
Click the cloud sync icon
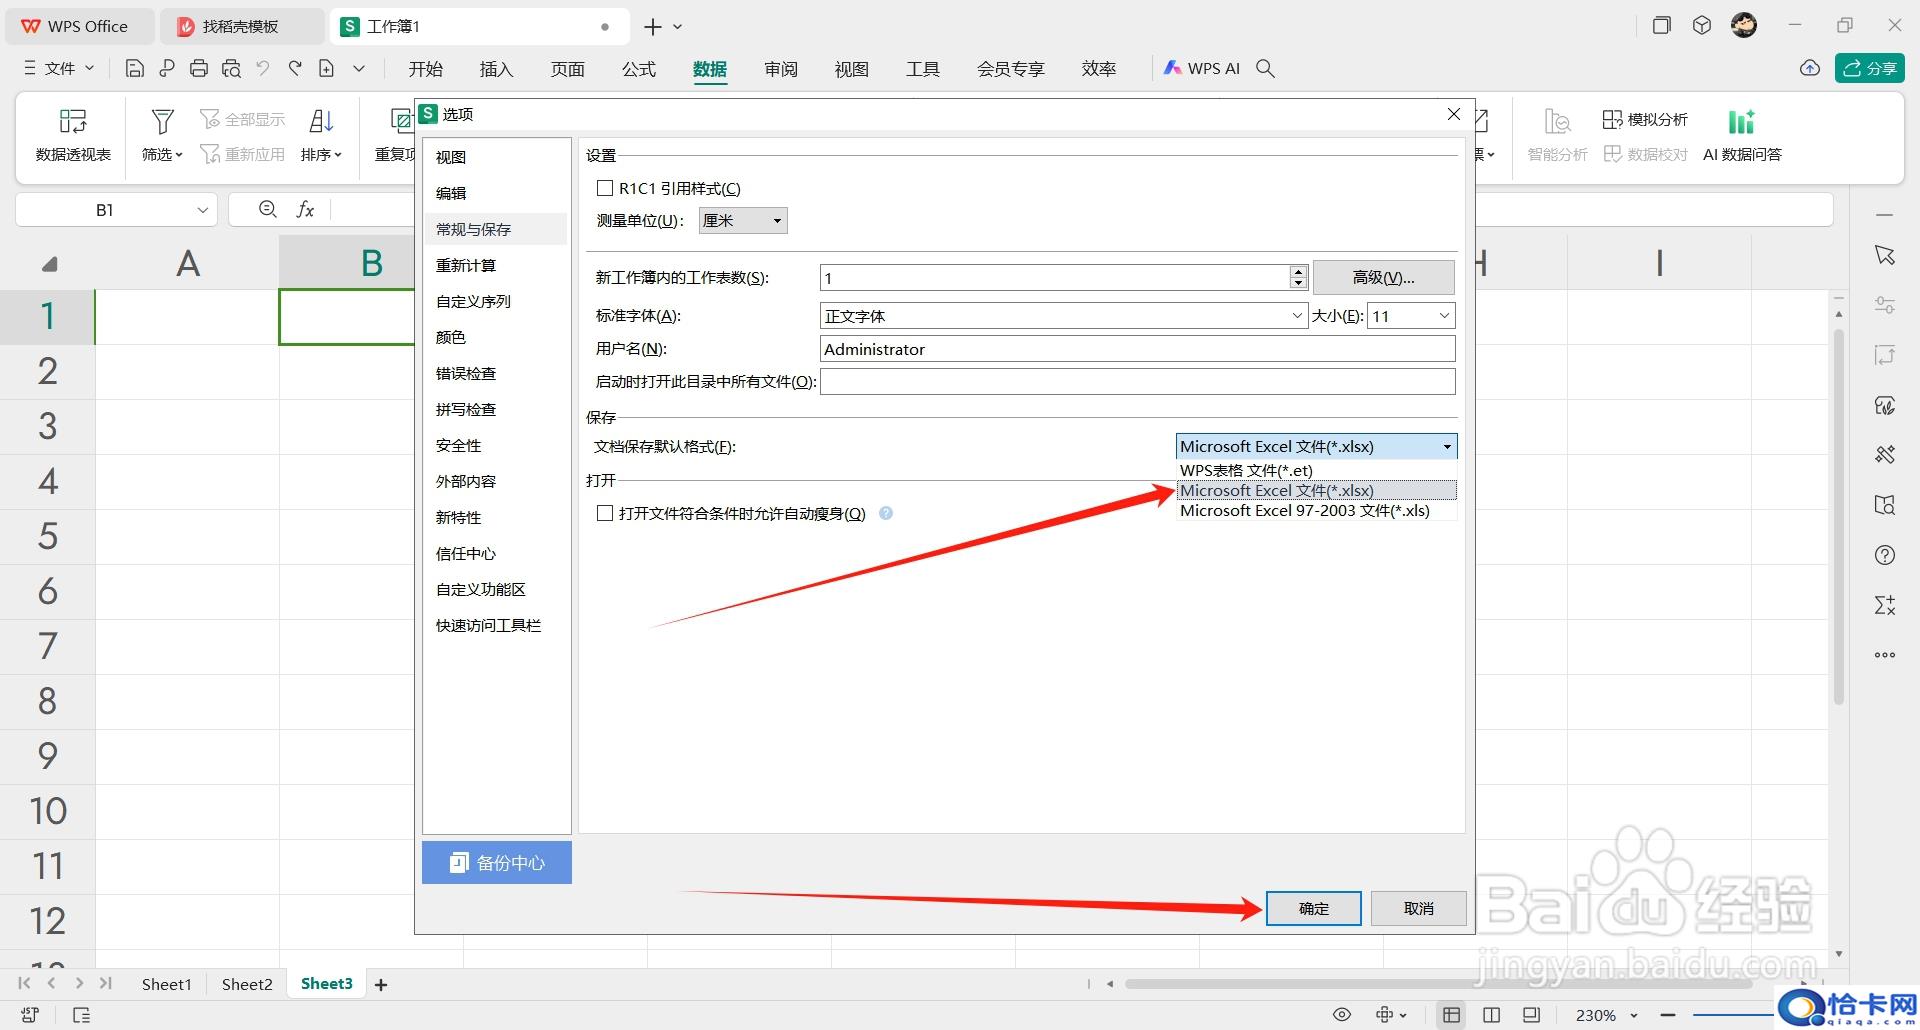(x=1809, y=68)
